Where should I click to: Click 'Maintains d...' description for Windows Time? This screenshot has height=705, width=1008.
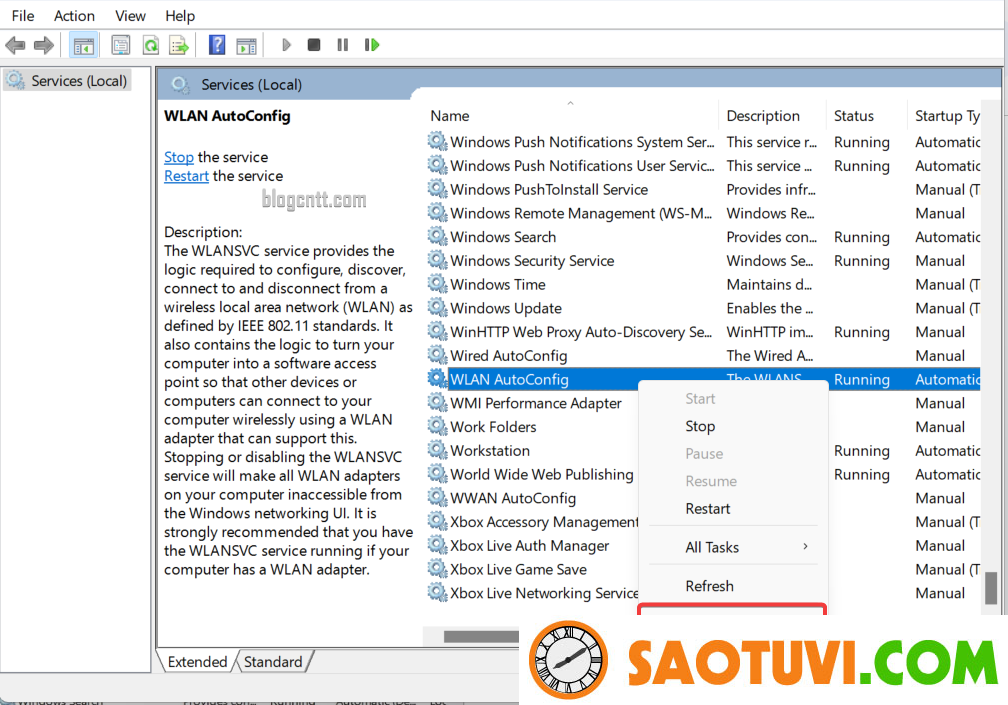[x=769, y=284]
